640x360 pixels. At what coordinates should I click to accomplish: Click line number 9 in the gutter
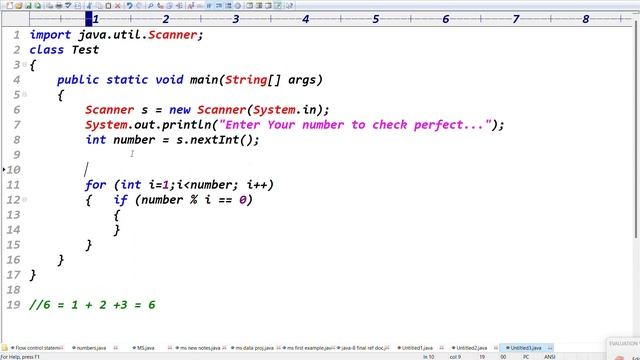coord(17,155)
